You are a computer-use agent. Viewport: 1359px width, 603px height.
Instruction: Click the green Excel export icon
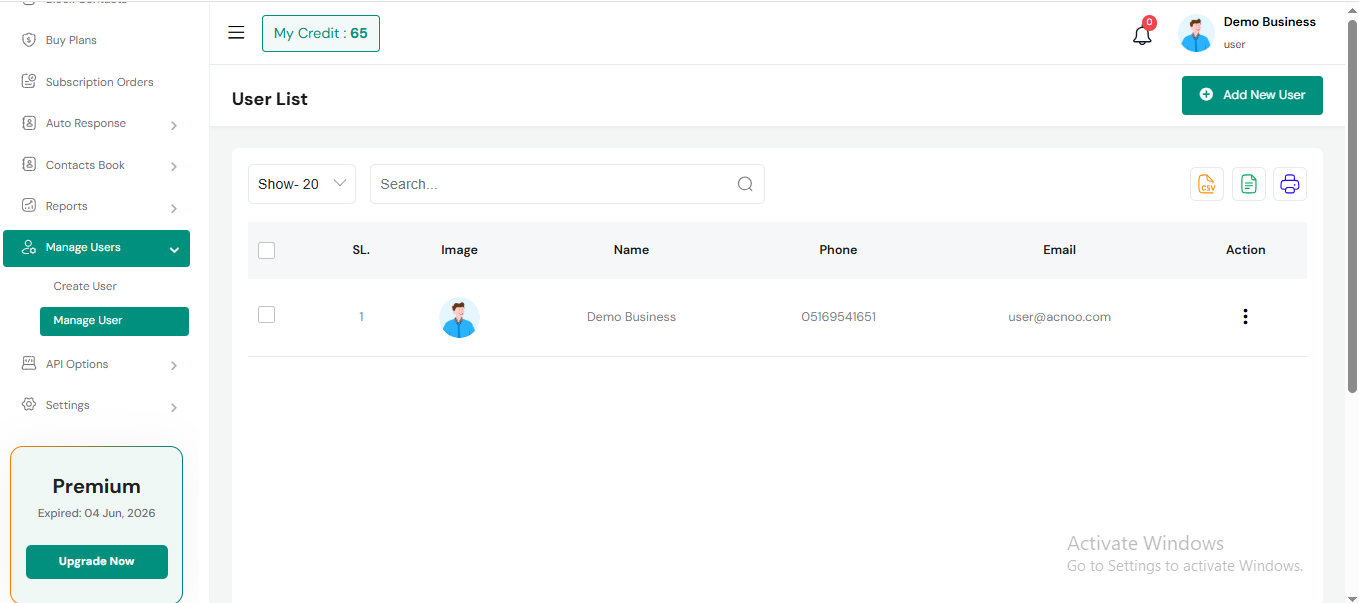(1248, 184)
